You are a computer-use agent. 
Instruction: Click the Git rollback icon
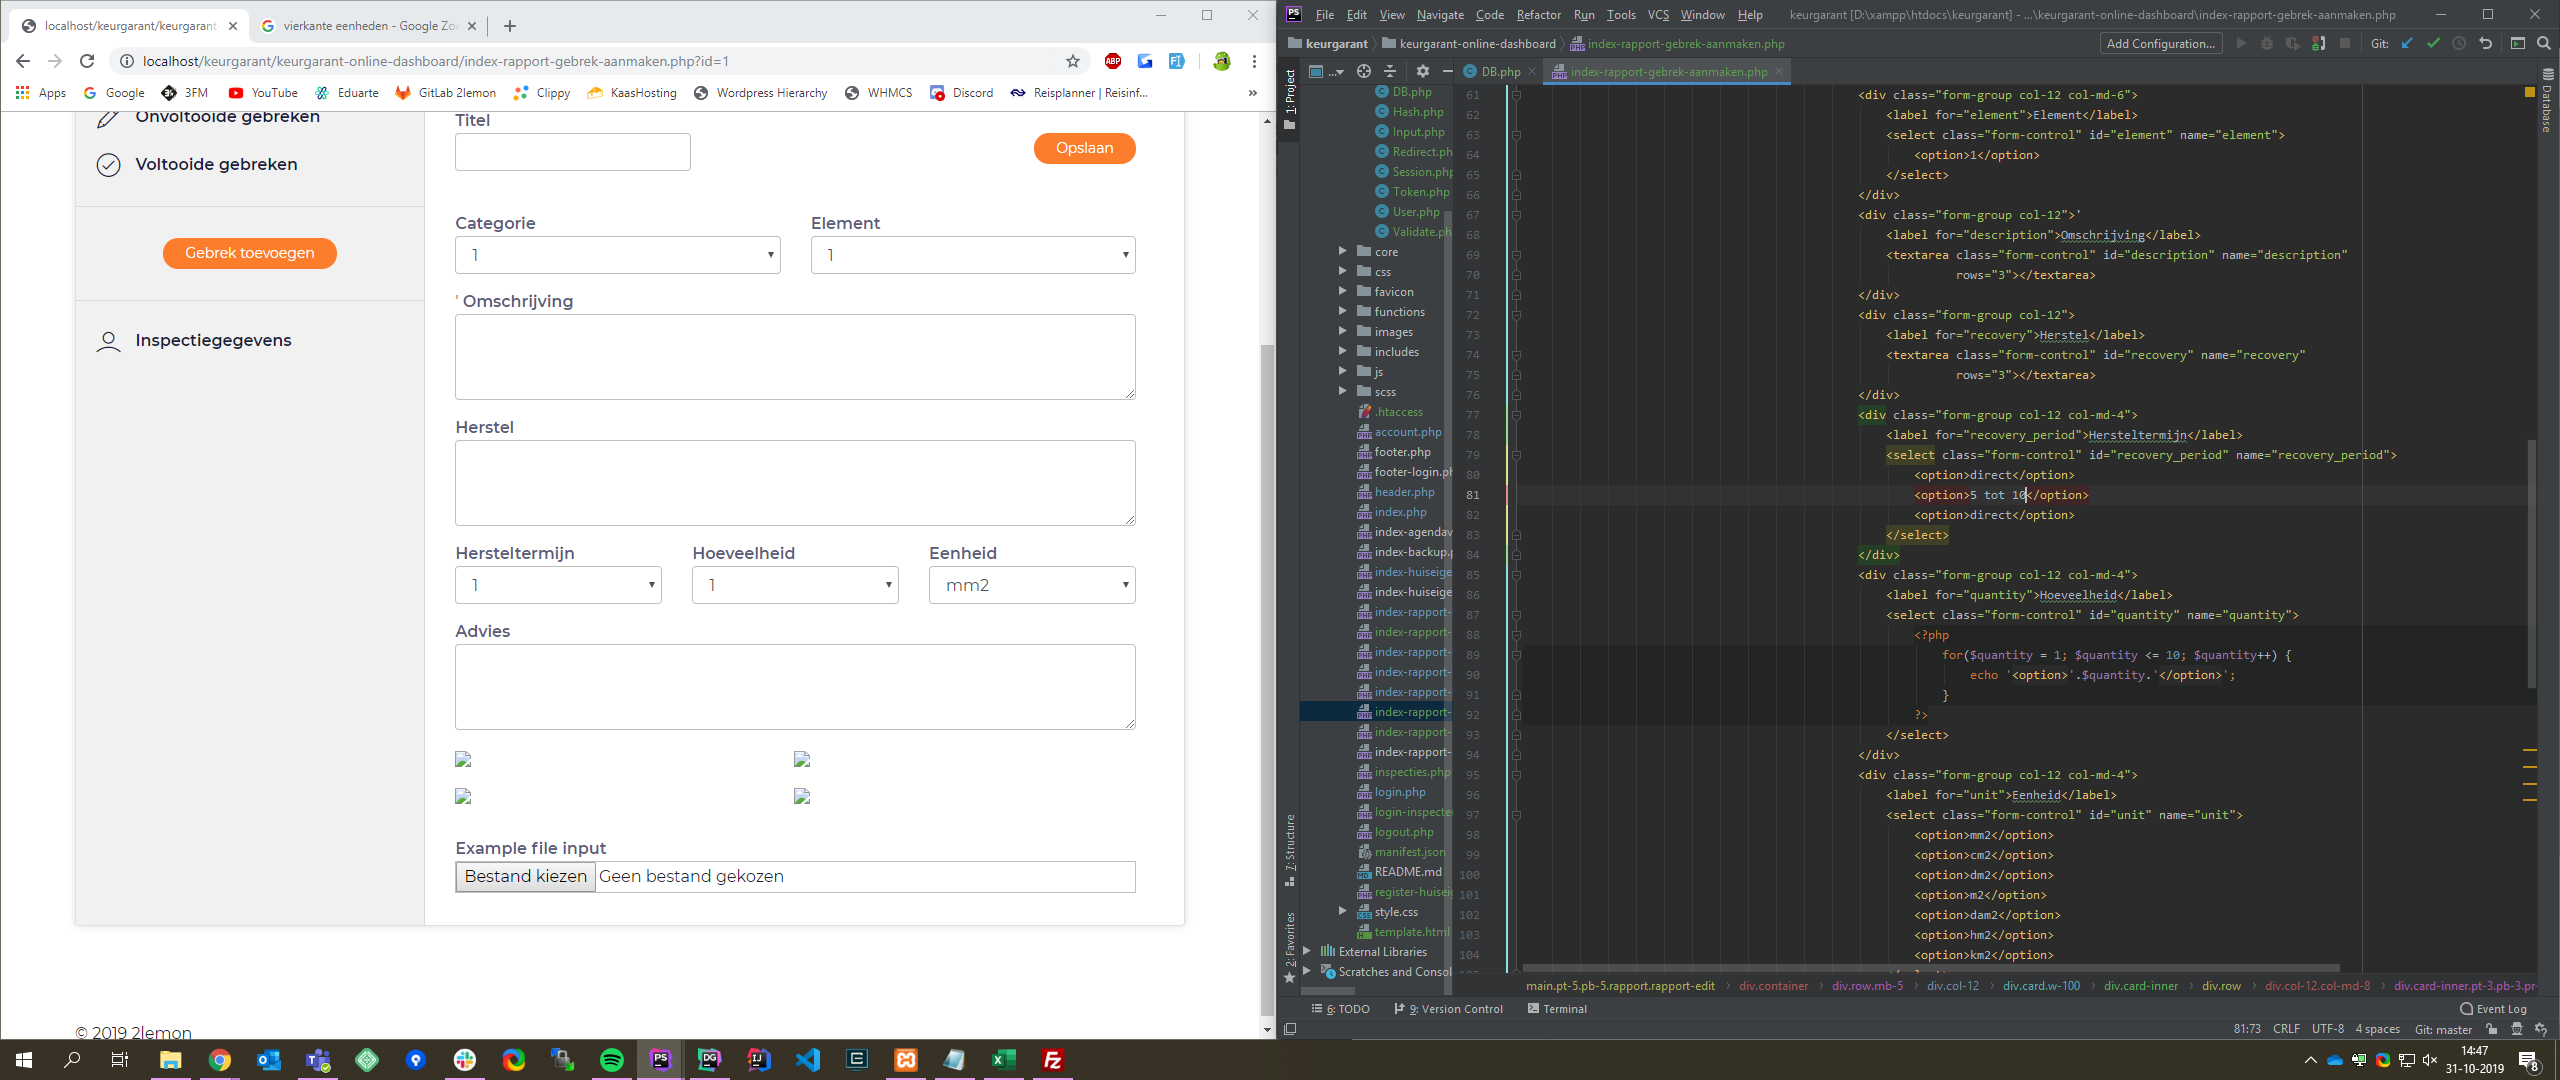pyautogui.click(x=2486, y=44)
